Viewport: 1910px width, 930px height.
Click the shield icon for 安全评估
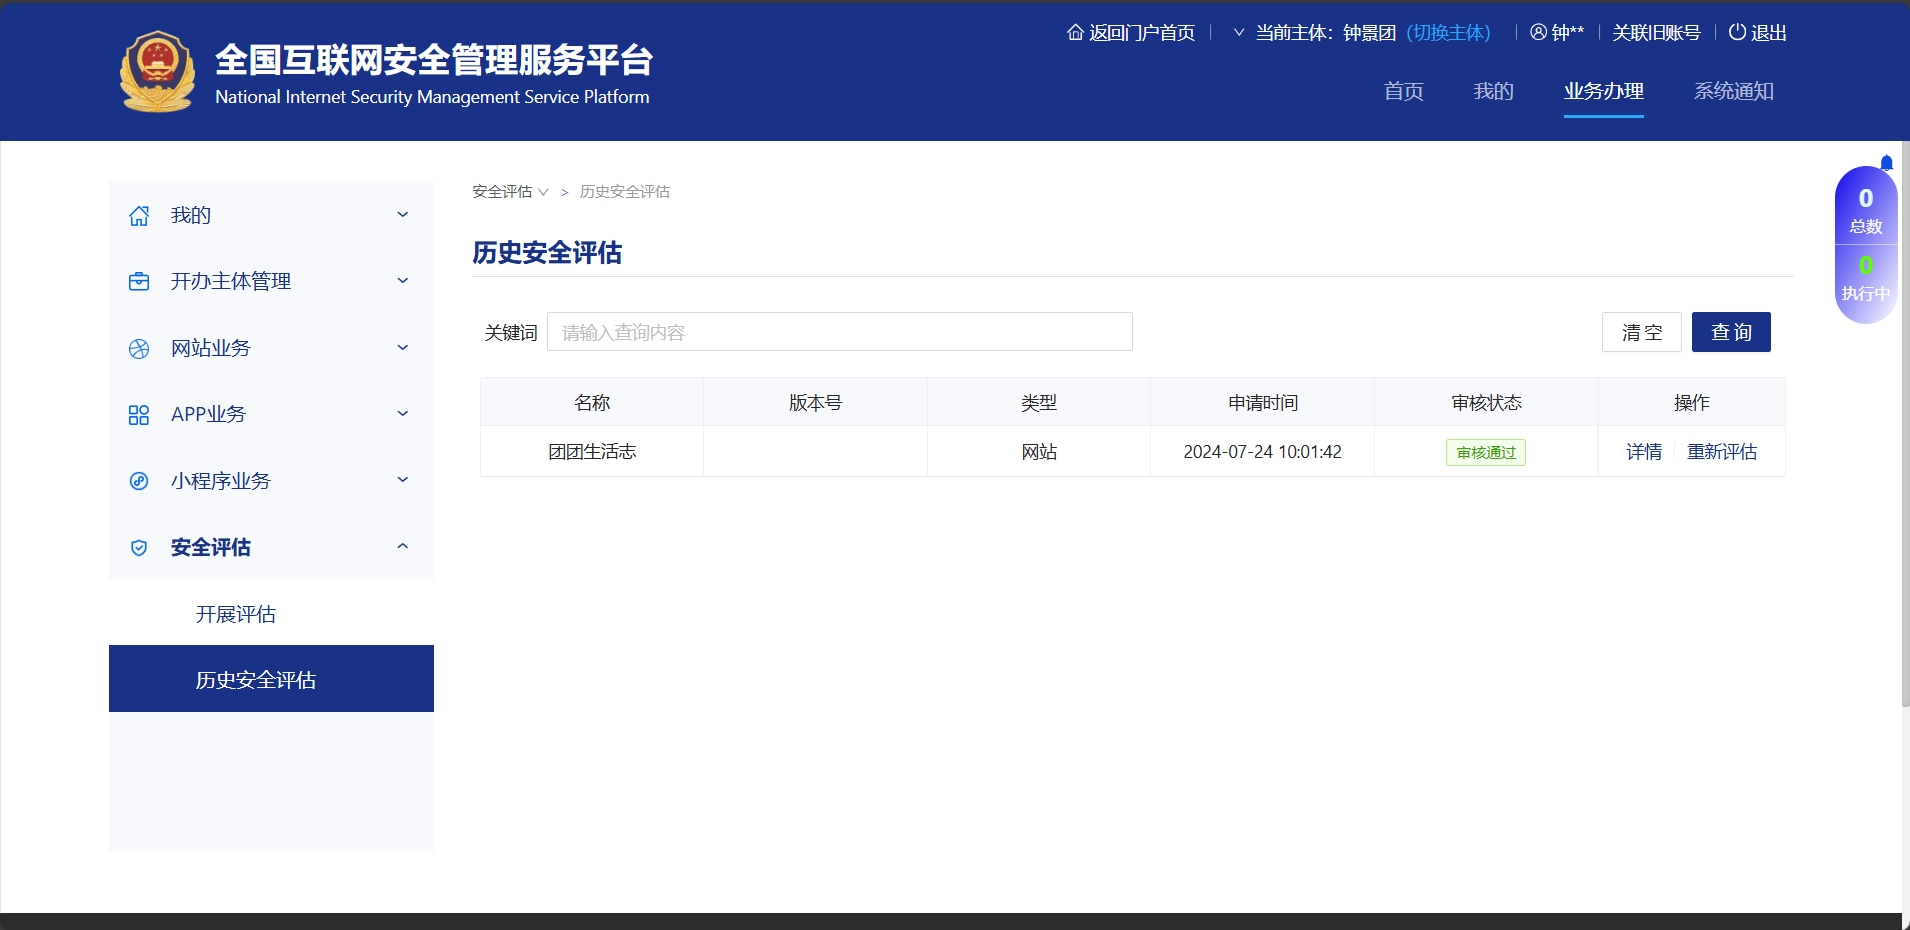[x=139, y=548]
